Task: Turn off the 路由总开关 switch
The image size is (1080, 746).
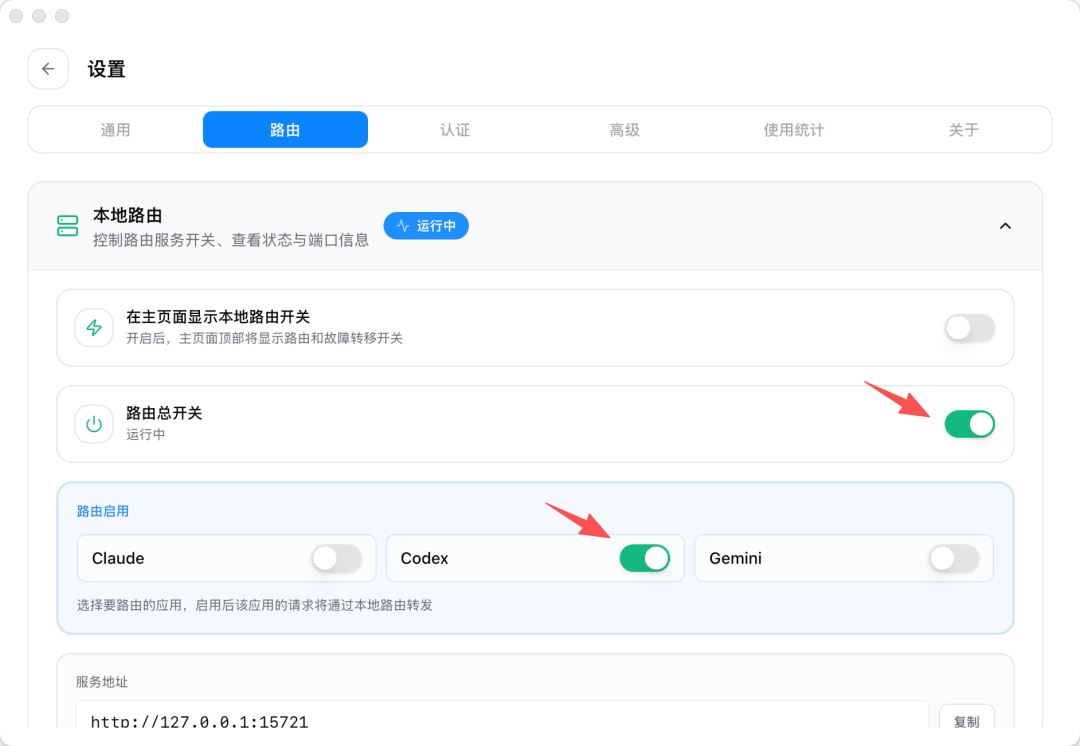Action: [969, 424]
